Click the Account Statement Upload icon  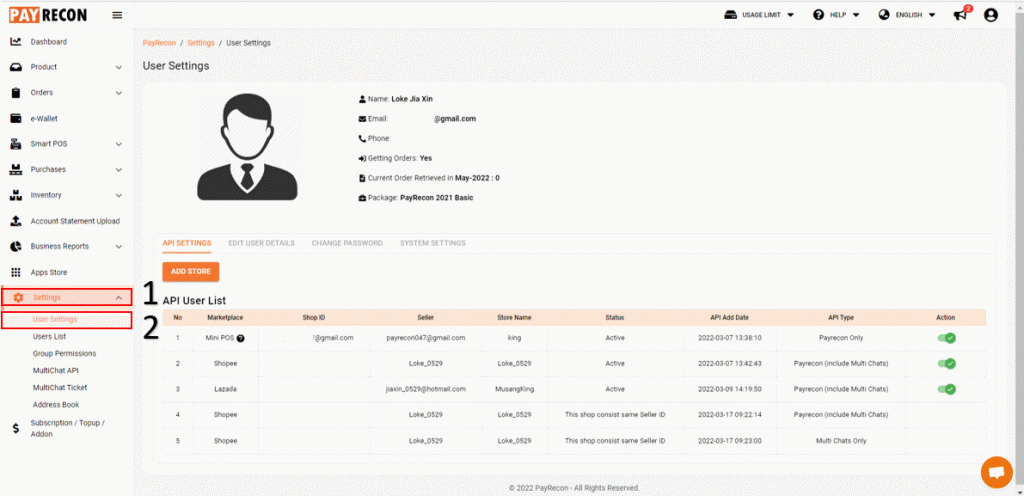(16, 221)
